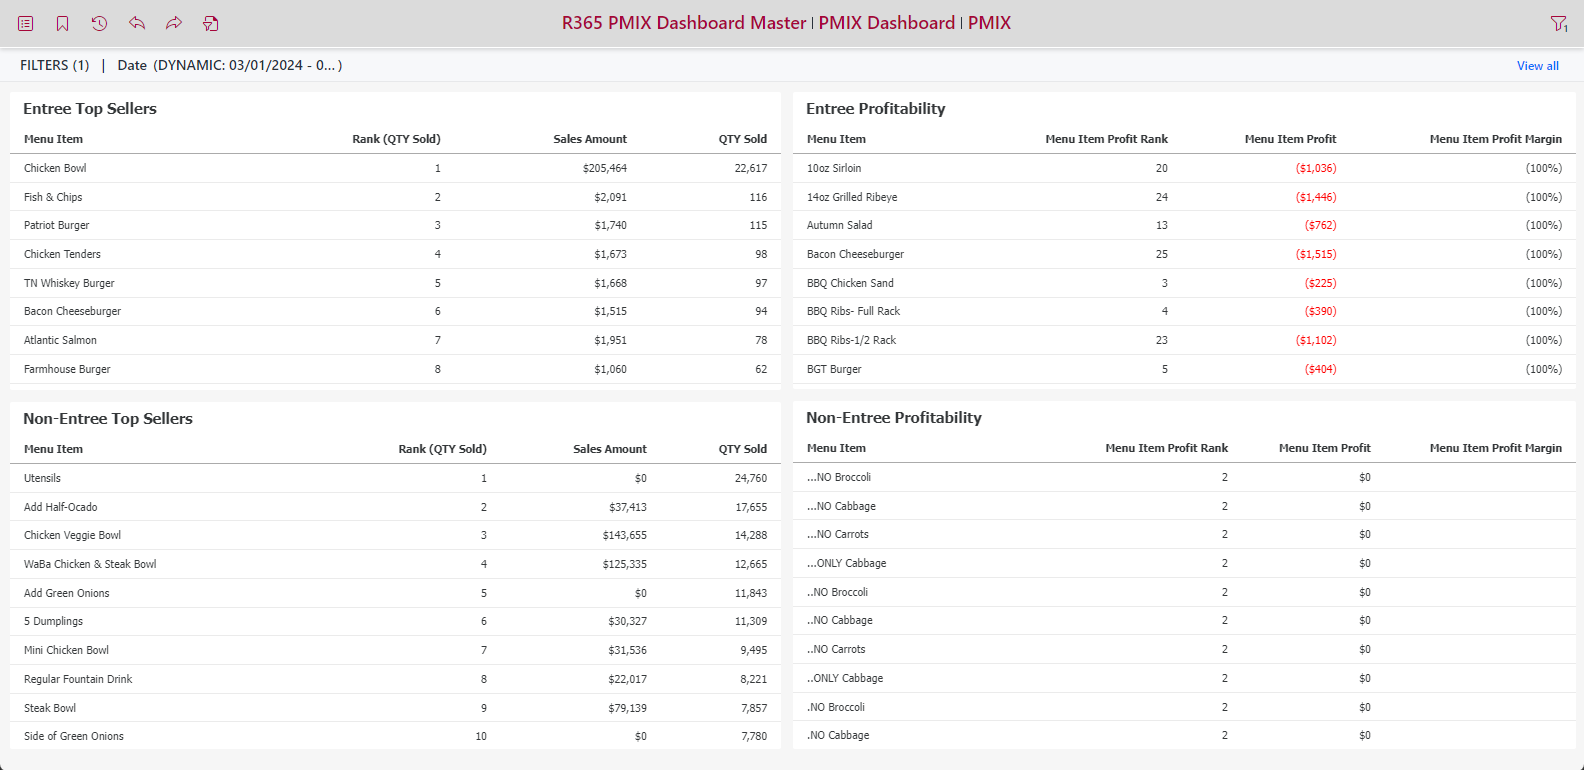Viewport: 1584px width, 770px height.
Task: Open the history clock icon
Action: (x=99, y=23)
